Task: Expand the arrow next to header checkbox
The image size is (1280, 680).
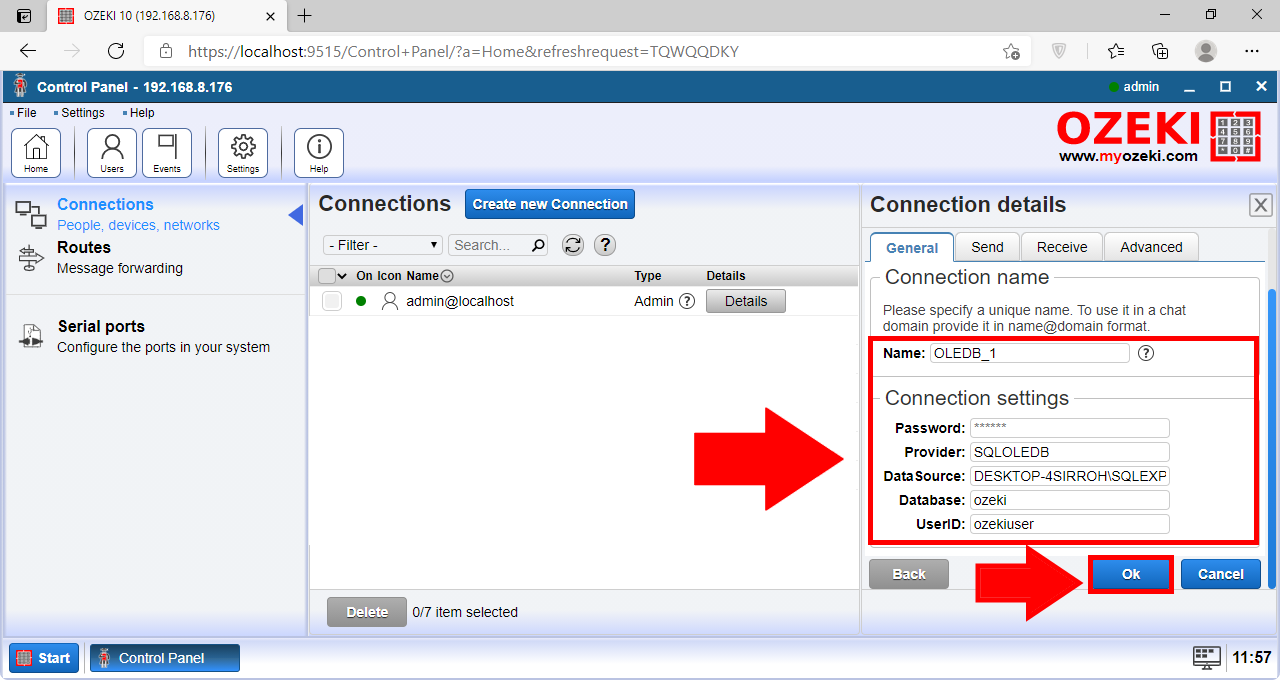Action: (343, 276)
